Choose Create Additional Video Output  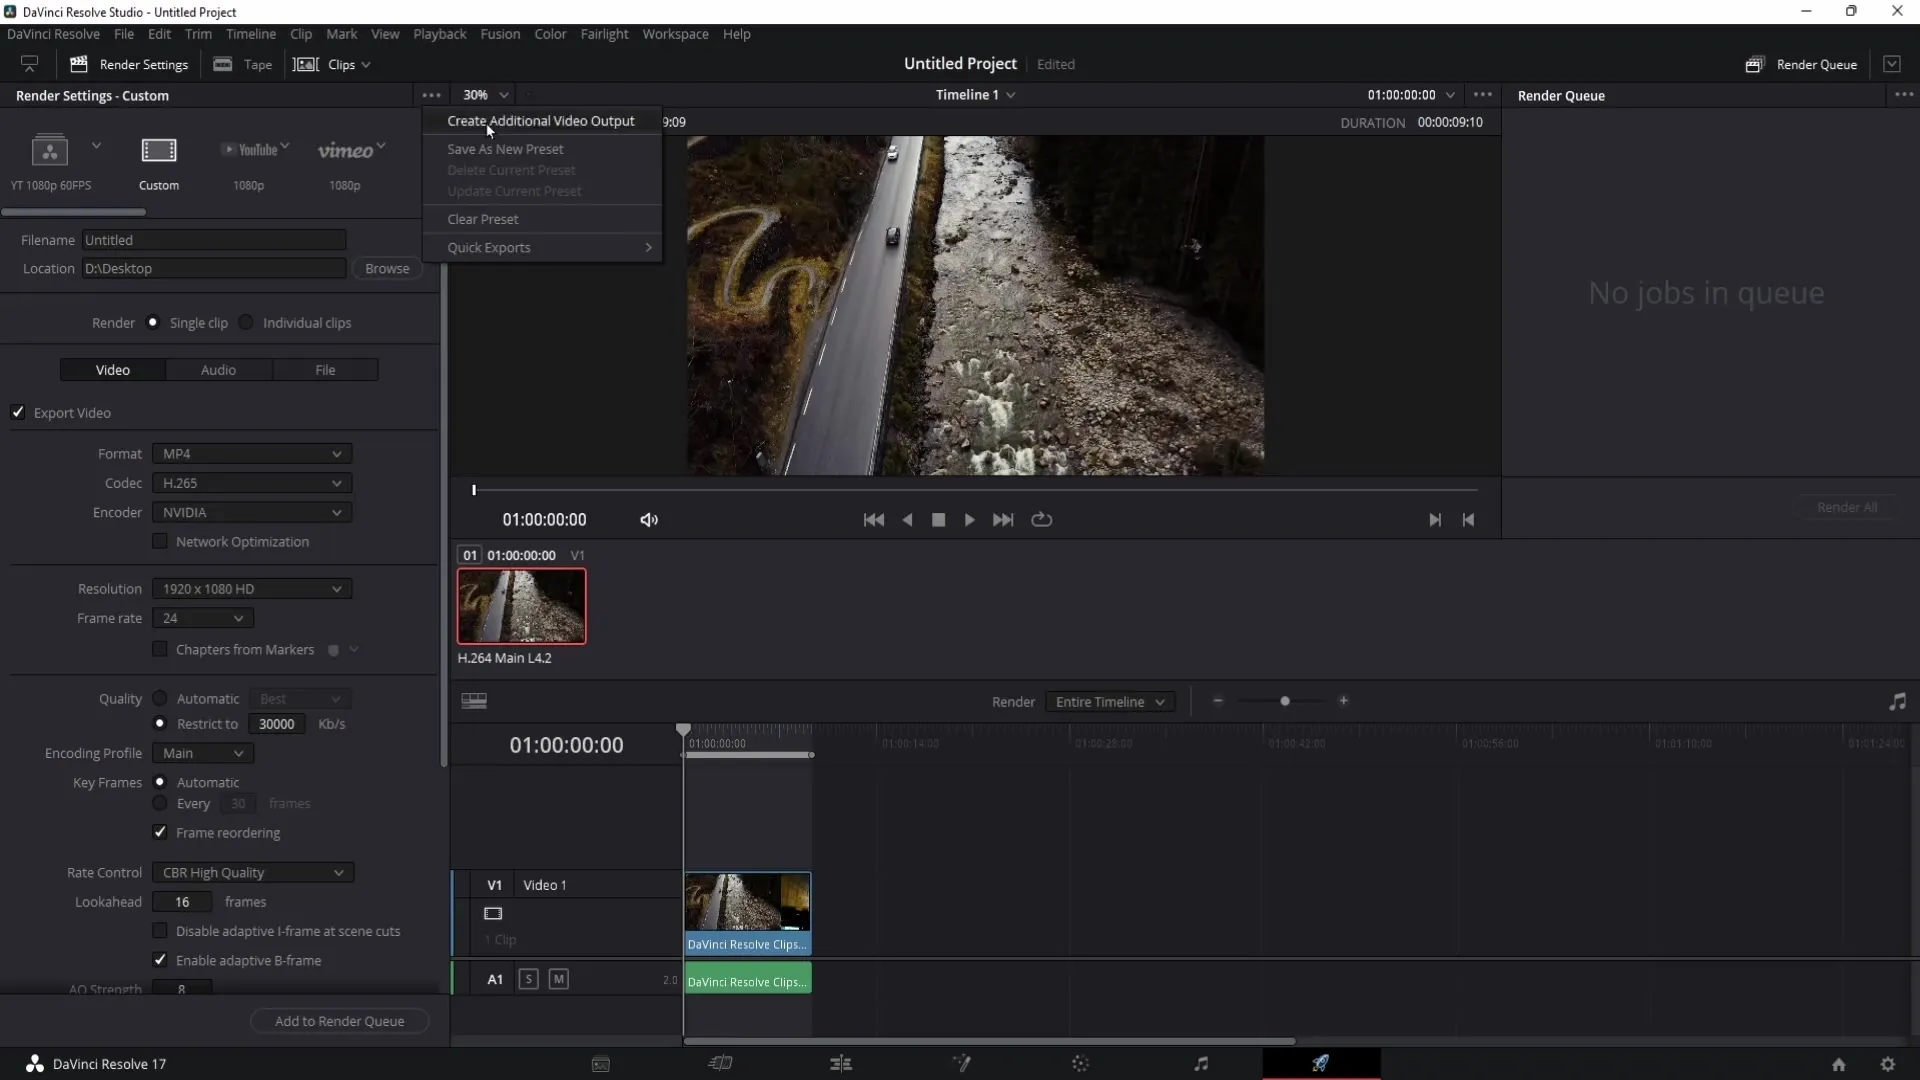[541, 121]
